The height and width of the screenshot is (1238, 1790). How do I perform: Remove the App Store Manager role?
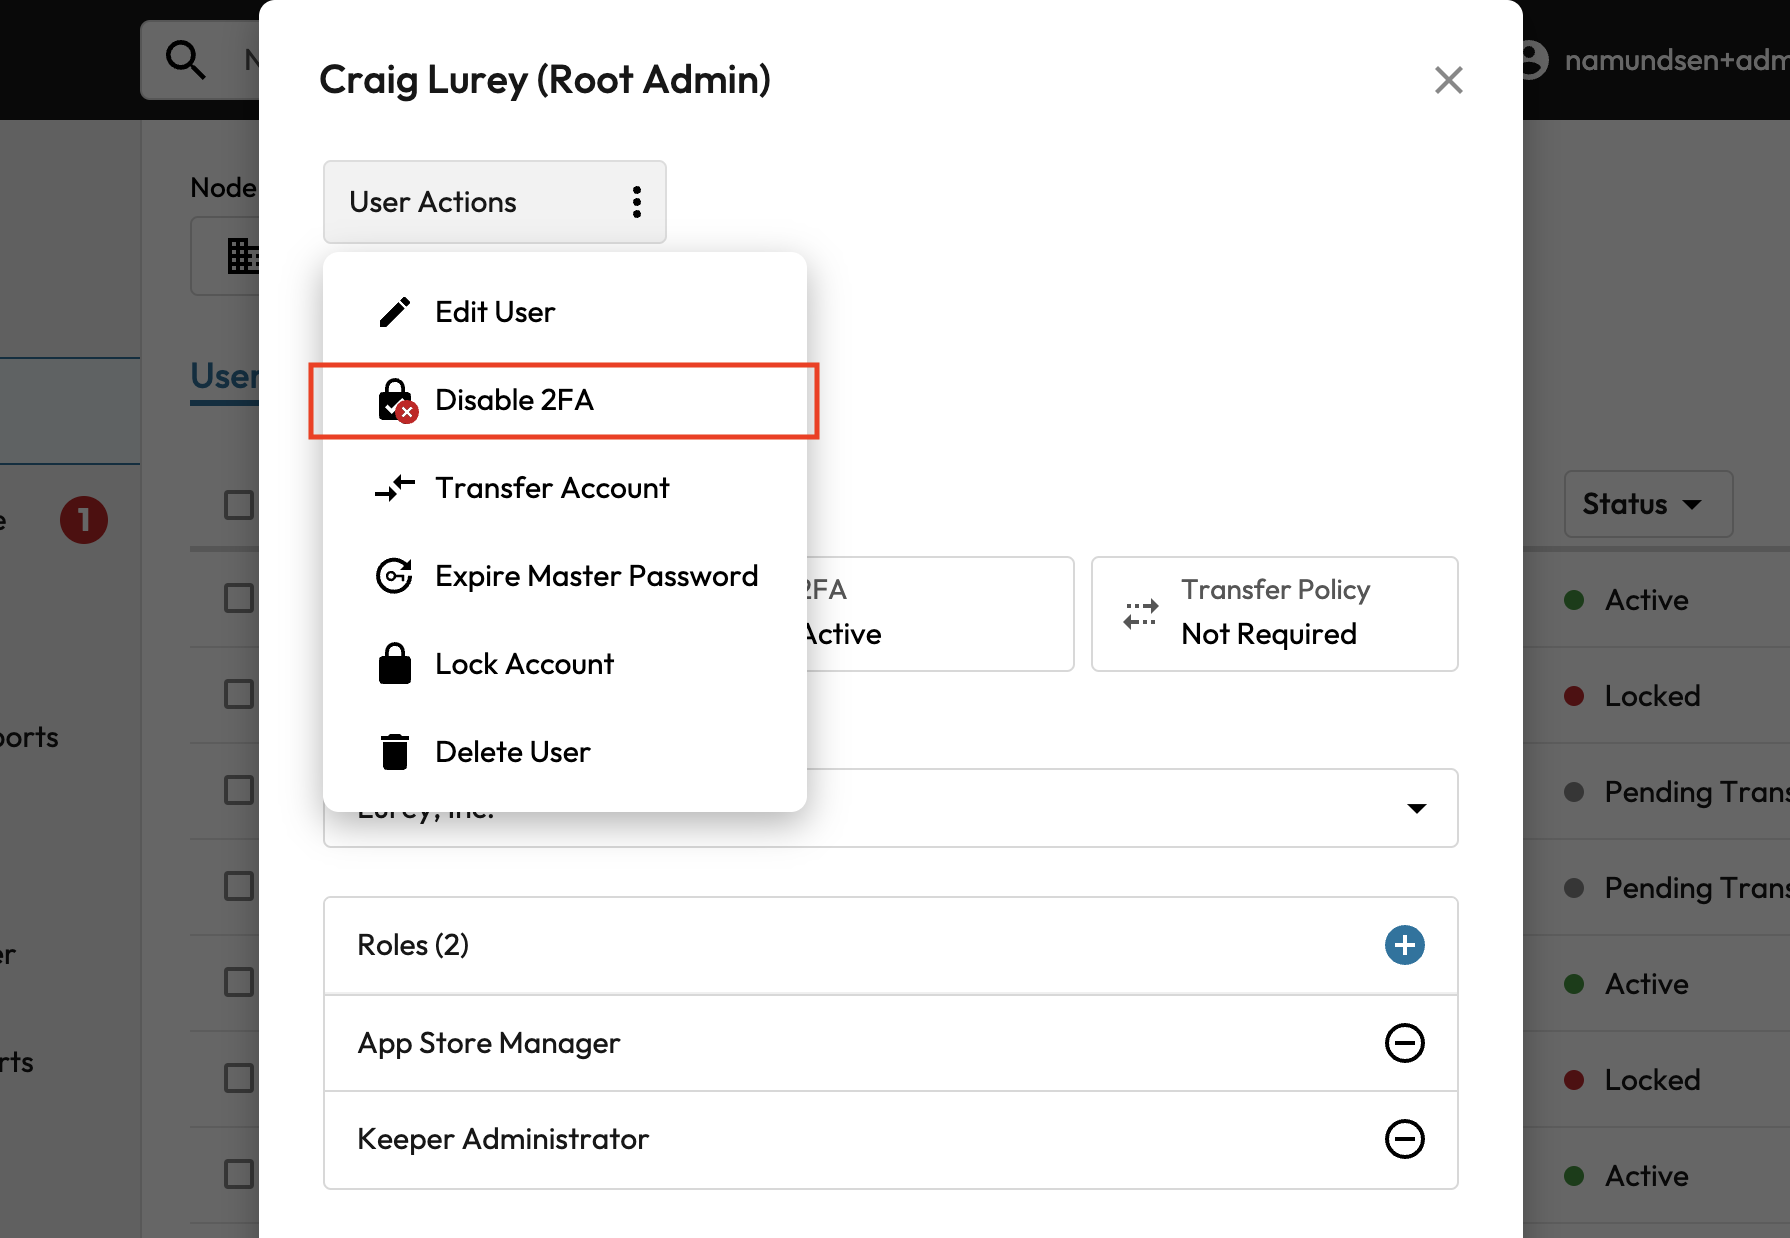point(1404,1043)
